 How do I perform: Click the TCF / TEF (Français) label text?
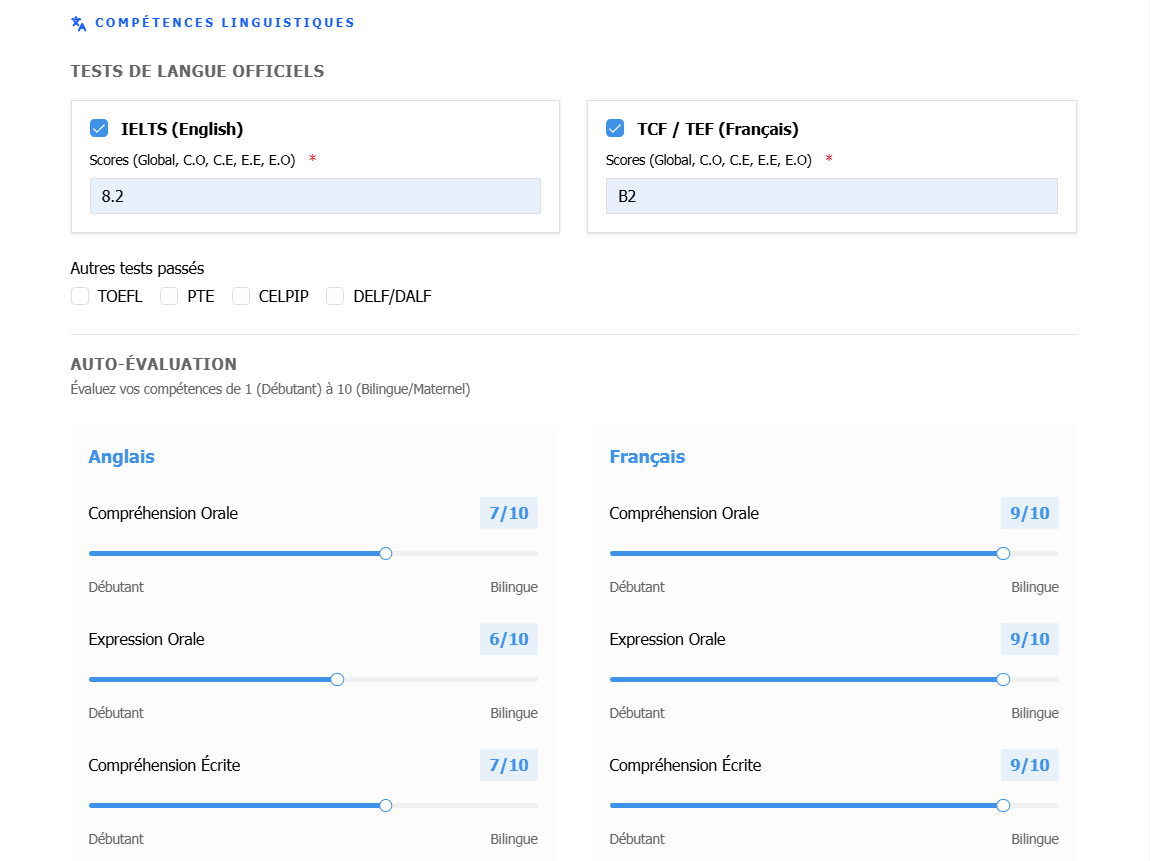pyautogui.click(x=718, y=129)
